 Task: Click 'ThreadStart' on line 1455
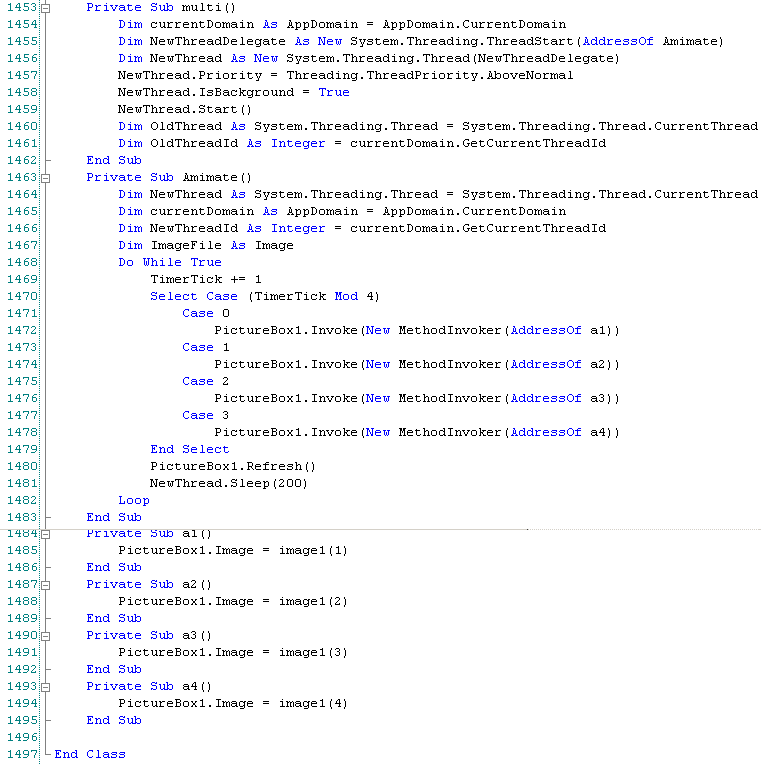pos(530,41)
